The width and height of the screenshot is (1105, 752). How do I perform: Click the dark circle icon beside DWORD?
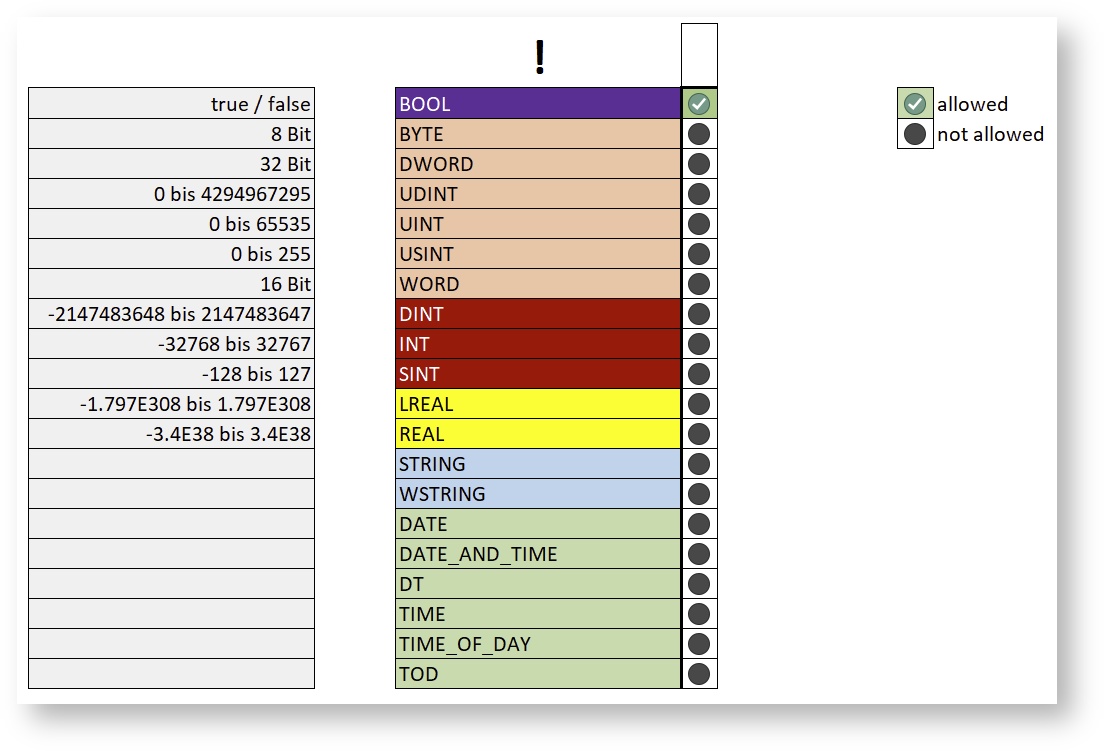pyautogui.click(x=699, y=164)
